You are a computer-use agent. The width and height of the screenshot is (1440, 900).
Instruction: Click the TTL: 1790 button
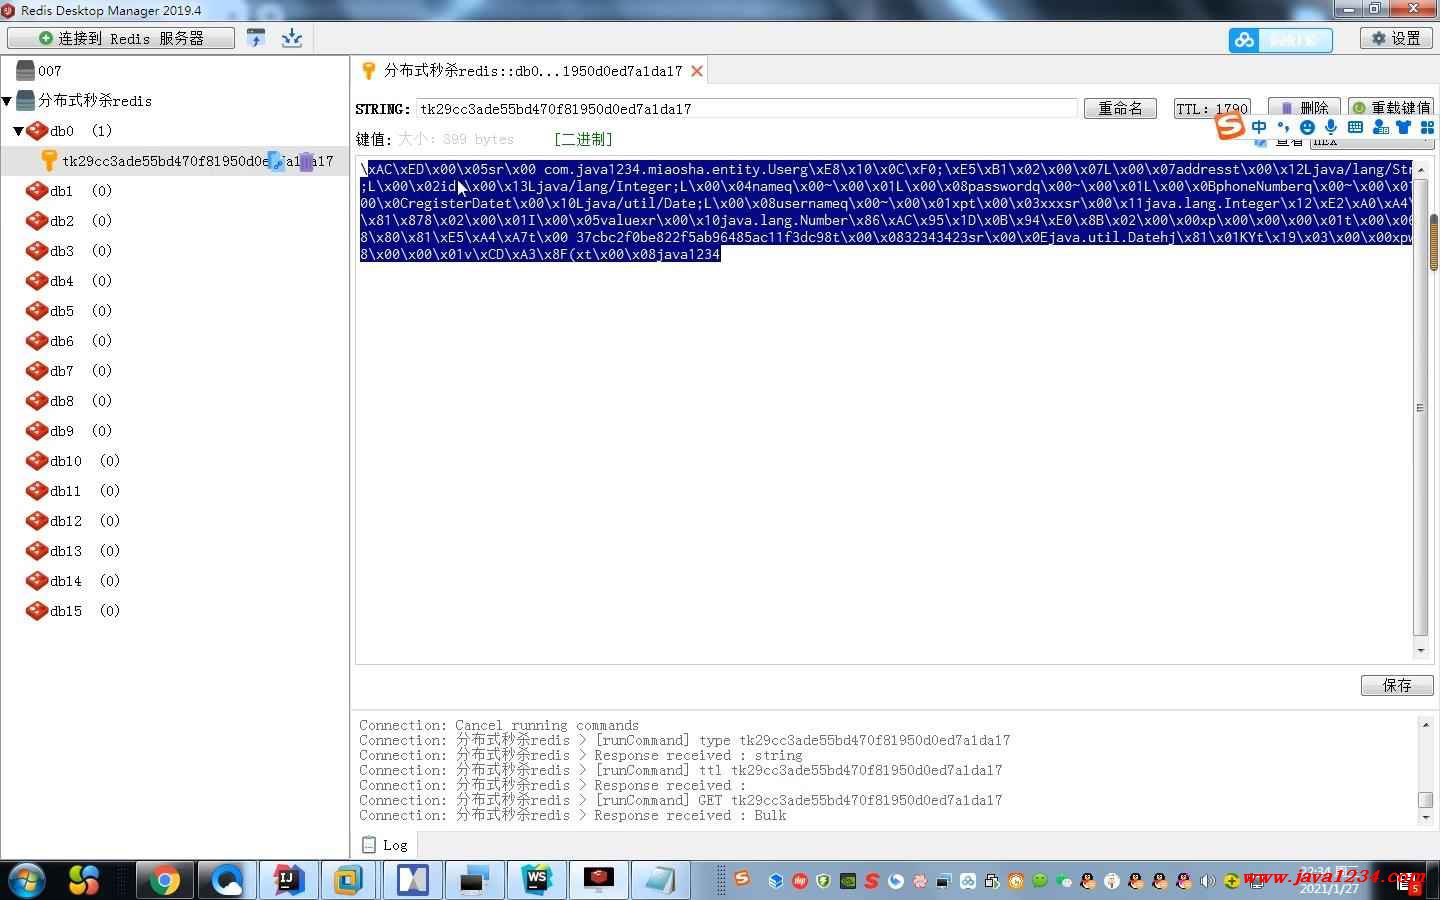pos(1212,108)
